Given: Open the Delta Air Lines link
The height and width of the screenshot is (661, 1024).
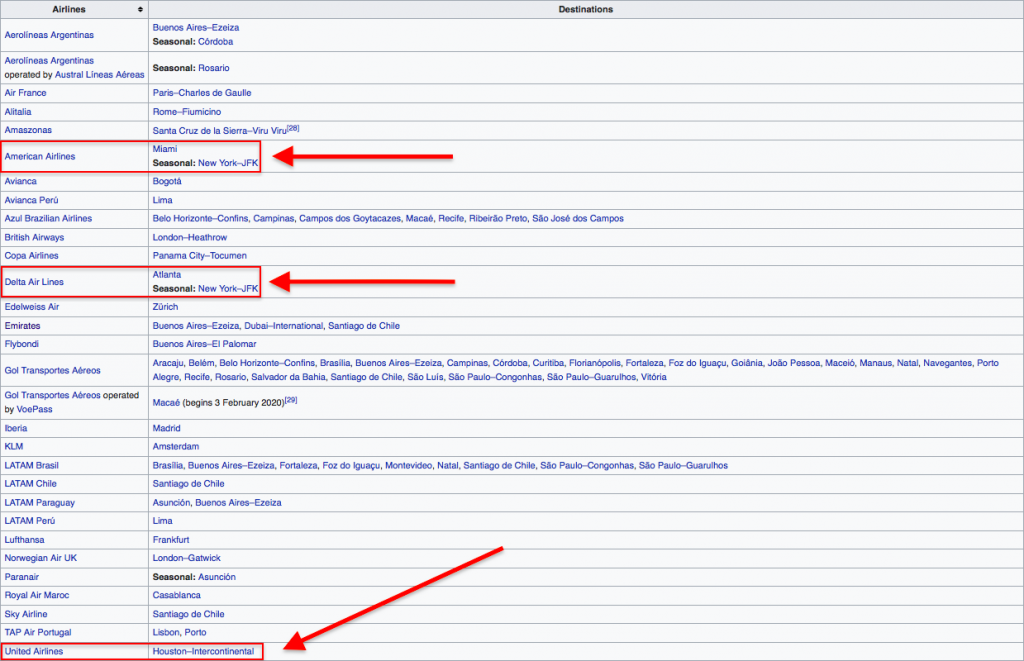Looking at the screenshot, I should [x=34, y=282].
